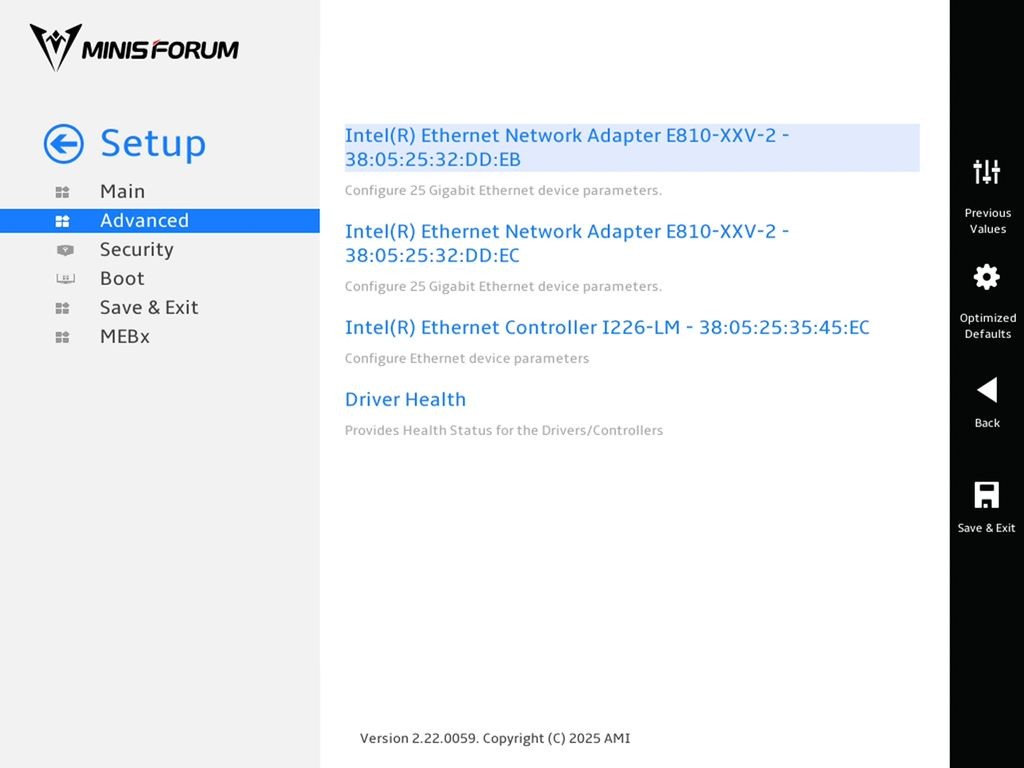Configure the Ethernet Controller I226-LM
The image size is (1024, 768).
607,327
